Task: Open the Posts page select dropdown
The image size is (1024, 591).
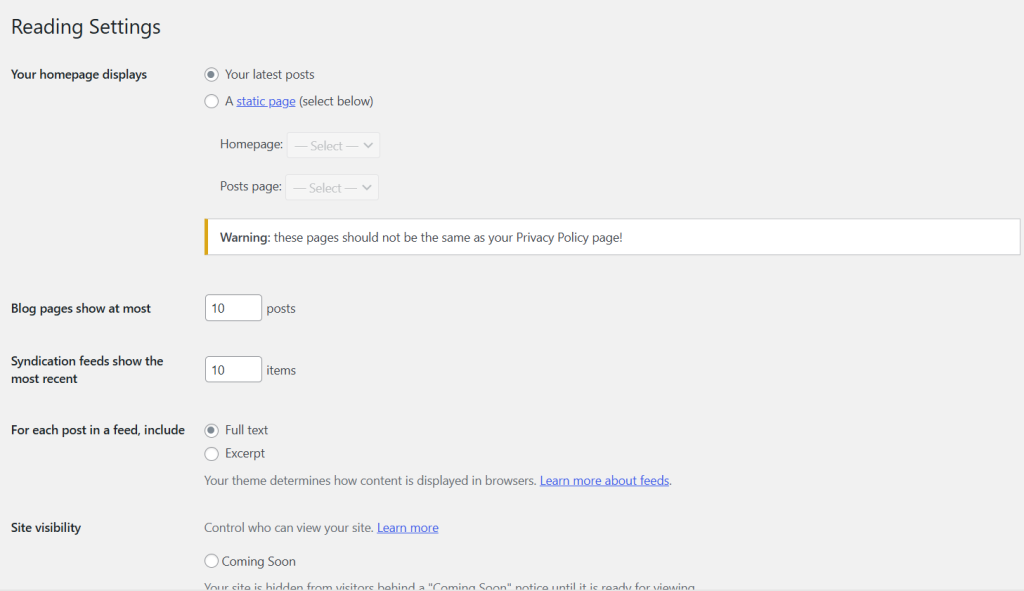Action: pyautogui.click(x=332, y=187)
